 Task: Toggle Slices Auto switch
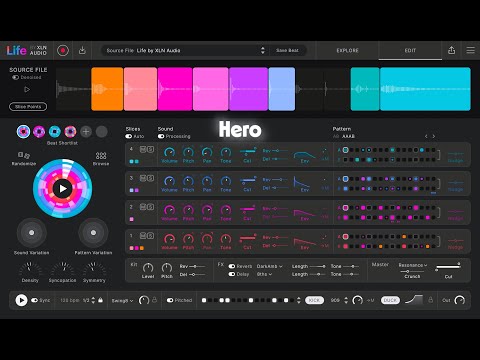129,136
